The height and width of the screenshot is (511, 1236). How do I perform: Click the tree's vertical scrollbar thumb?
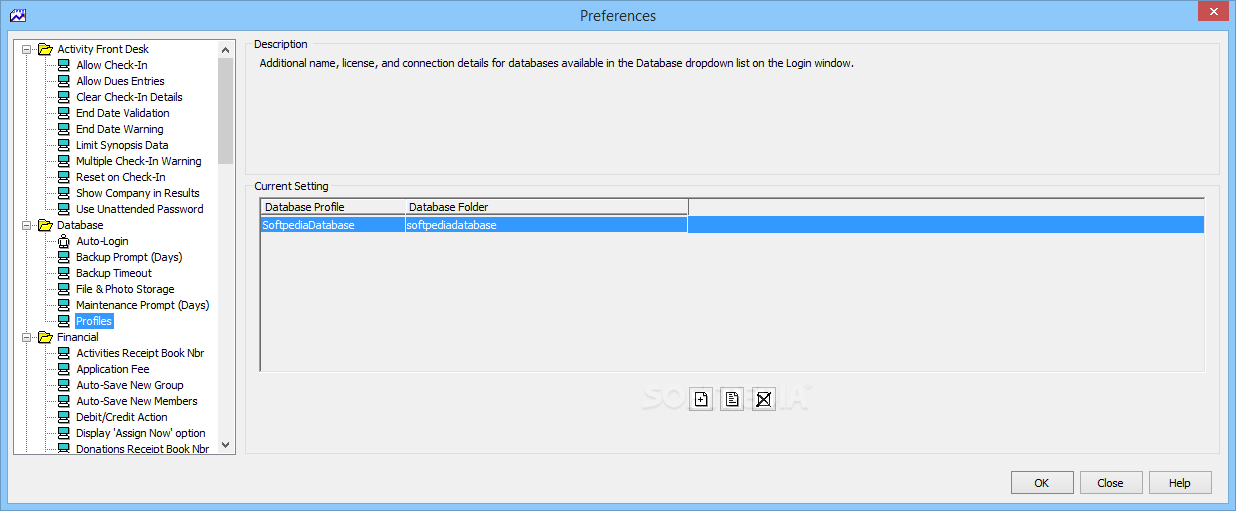[x=226, y=111]
